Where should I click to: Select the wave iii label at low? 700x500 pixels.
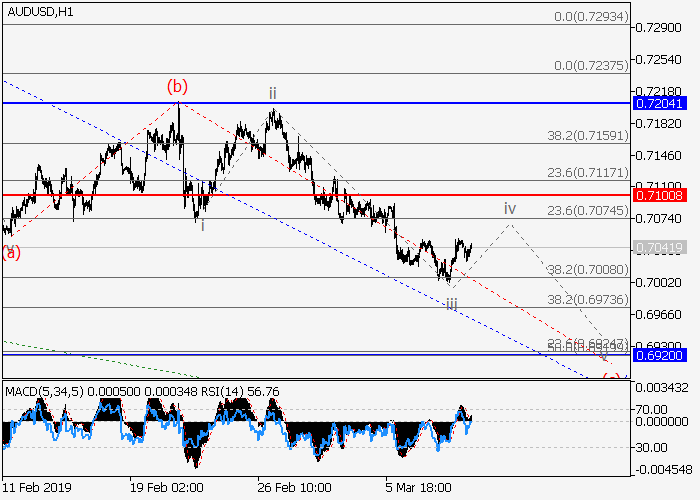[x=451, y=303]
